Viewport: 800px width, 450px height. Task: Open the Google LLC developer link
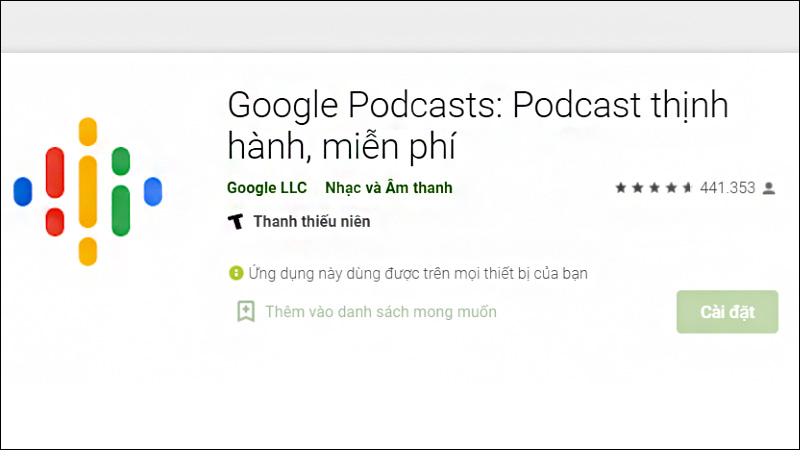(267, 188)
